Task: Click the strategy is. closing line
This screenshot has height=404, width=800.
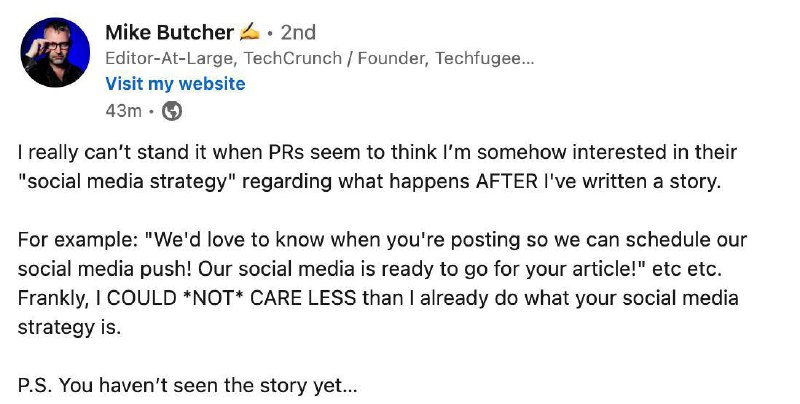Action: [x=69, y=327]
